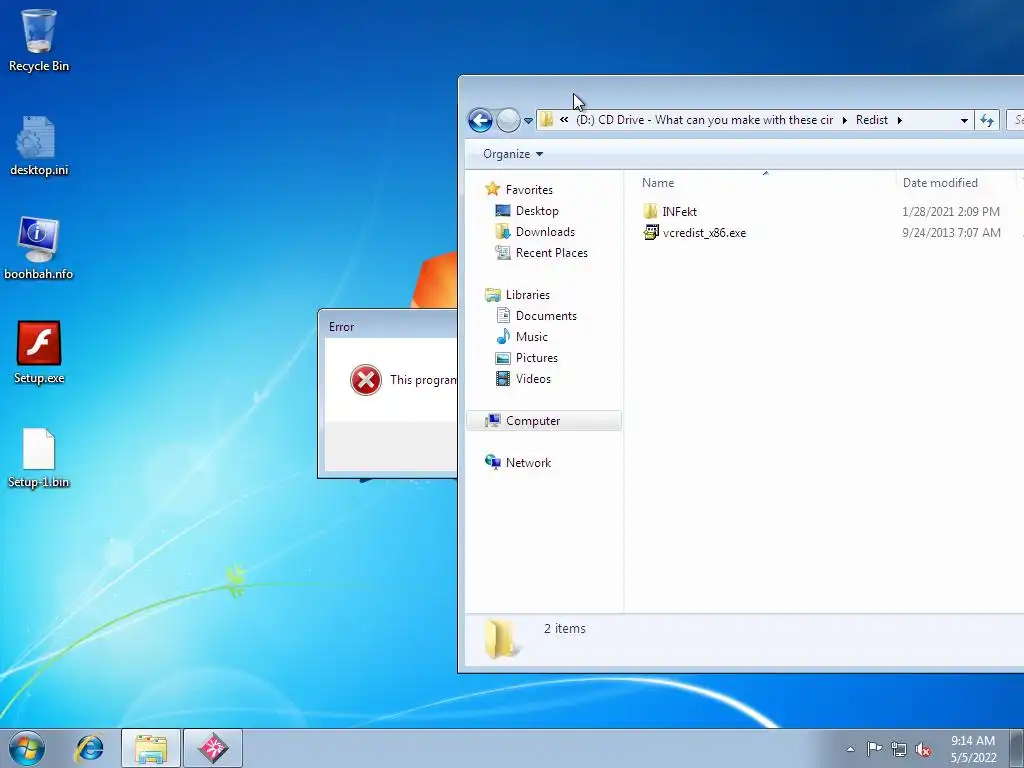Image resolution: width=1024 pixels, height=768 pixels.
Task: Click the Error dialog title bar
Action: click(388, 327)
